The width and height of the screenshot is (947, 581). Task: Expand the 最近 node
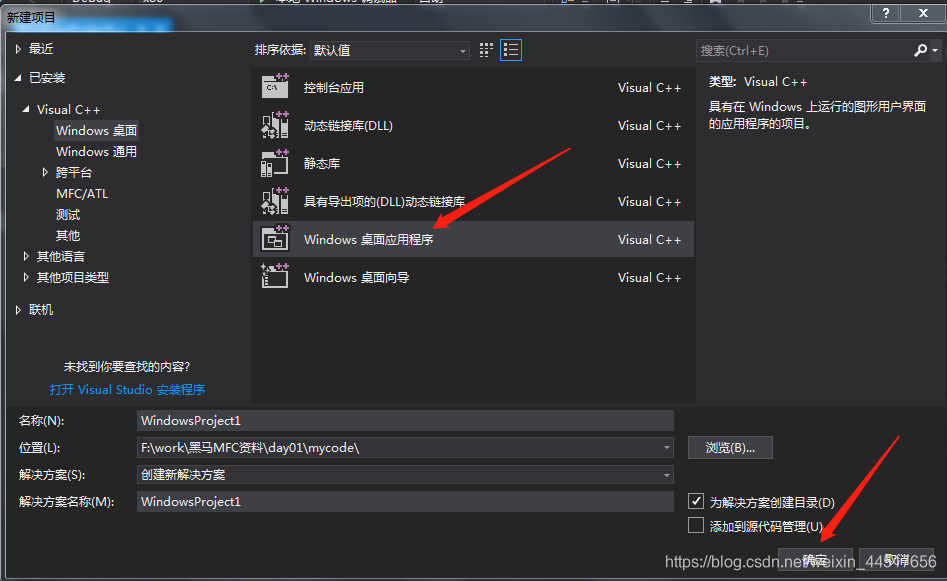tap(18, 49)
